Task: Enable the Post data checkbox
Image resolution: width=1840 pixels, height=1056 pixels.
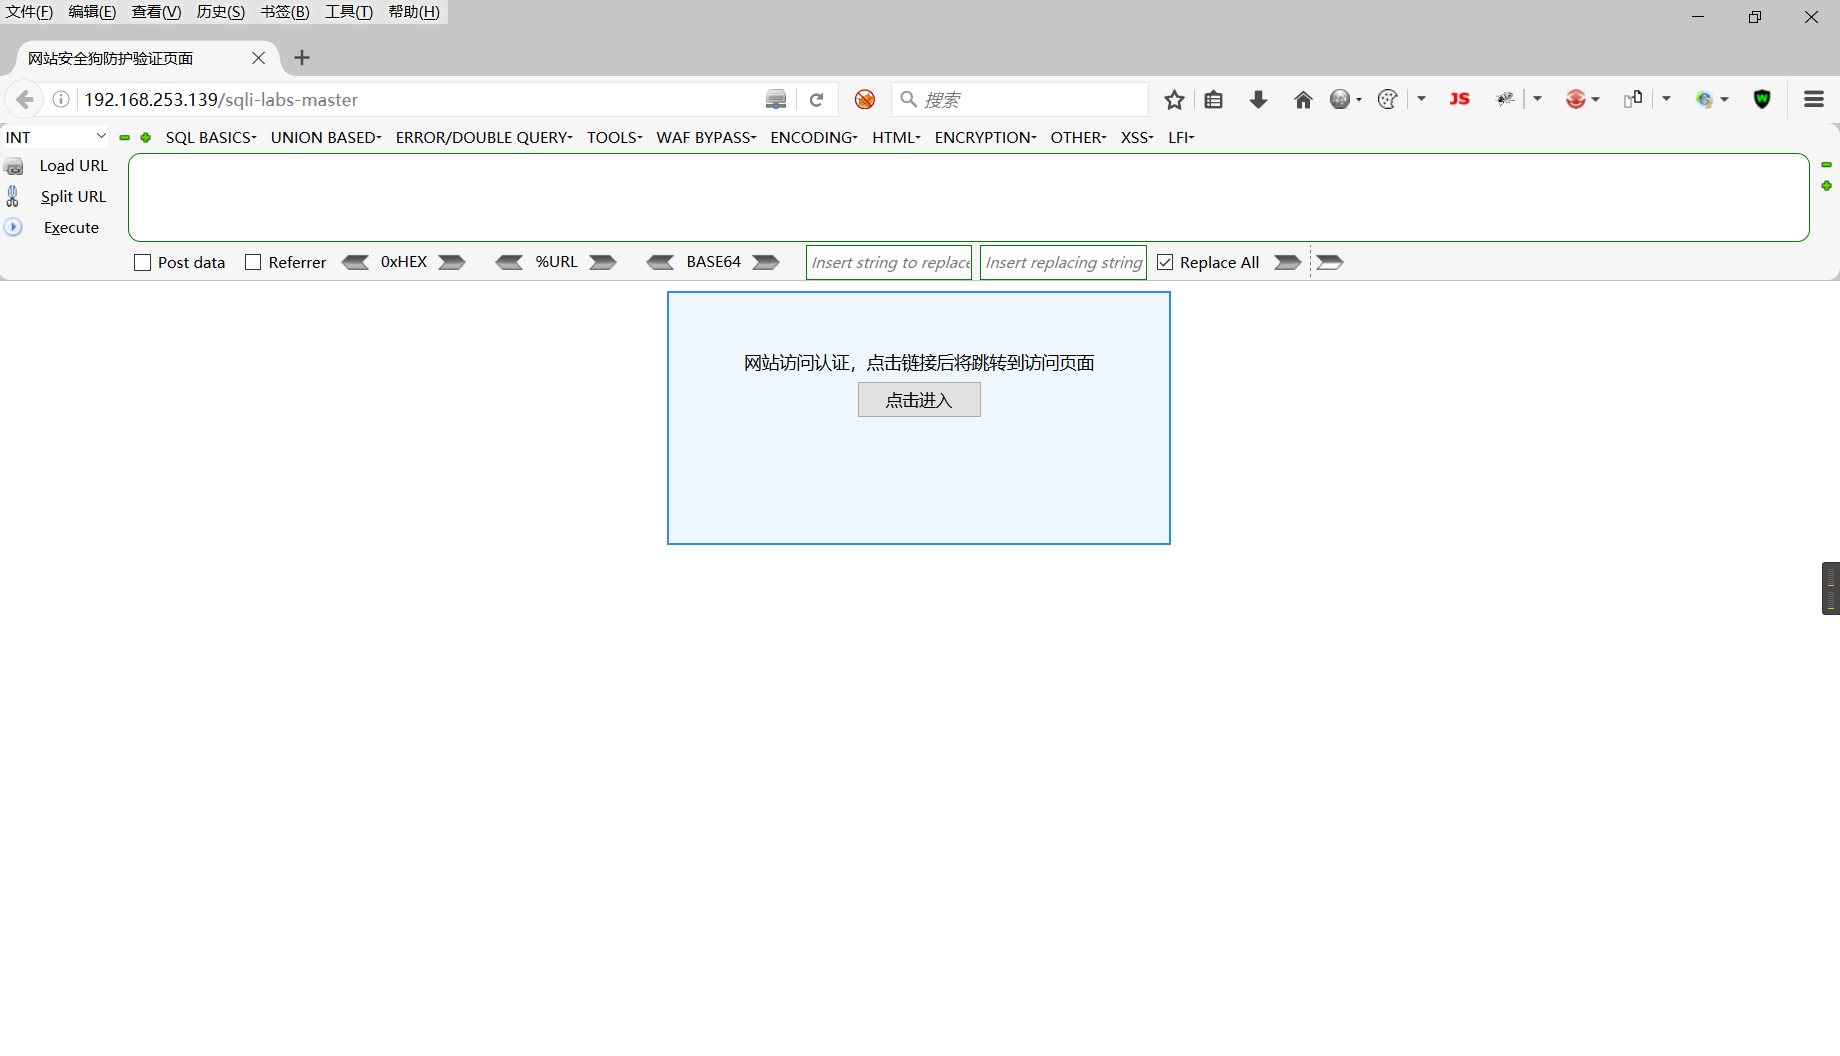Action: click(142, 261)
